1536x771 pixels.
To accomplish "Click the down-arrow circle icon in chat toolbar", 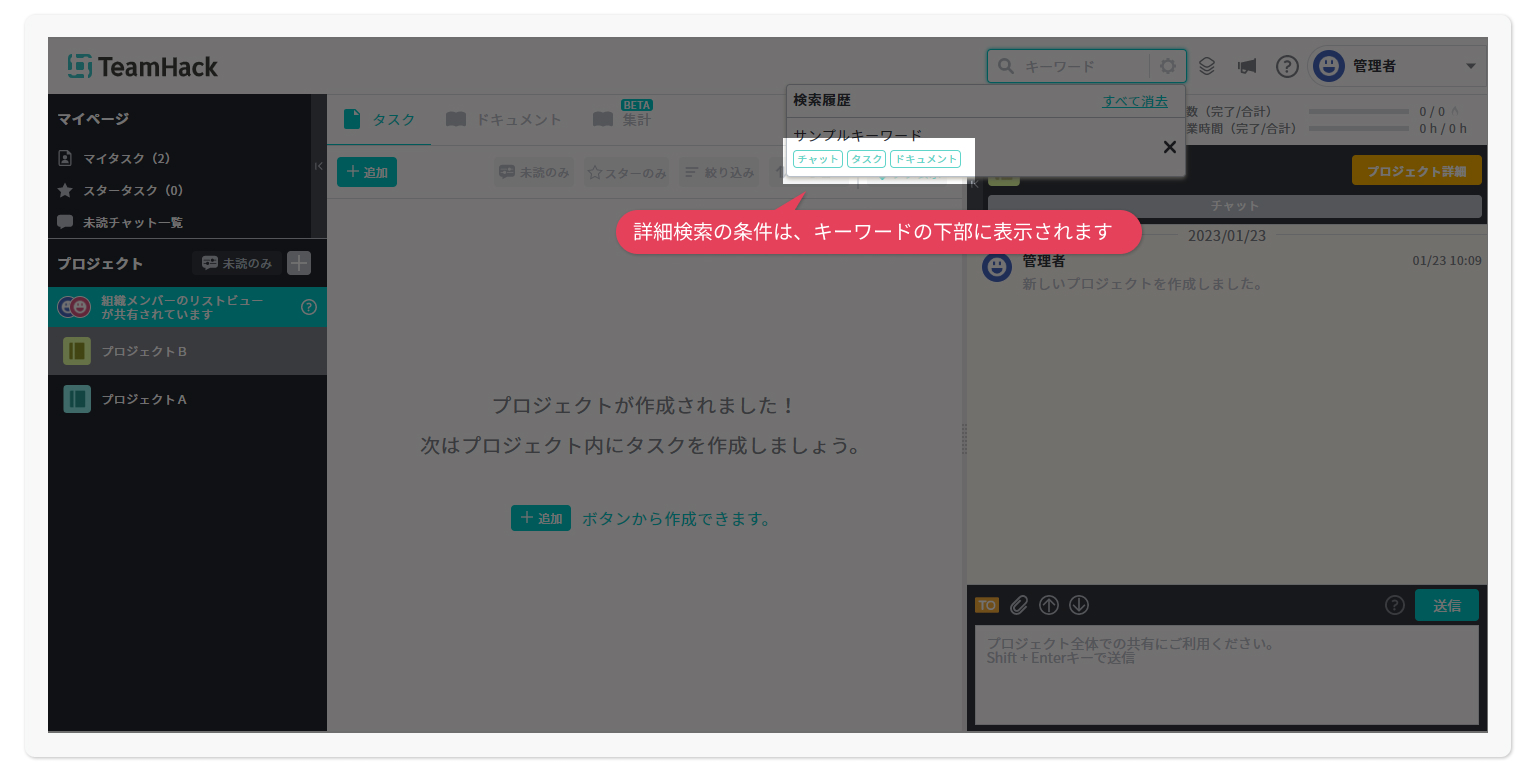I will coord(1078,605).
